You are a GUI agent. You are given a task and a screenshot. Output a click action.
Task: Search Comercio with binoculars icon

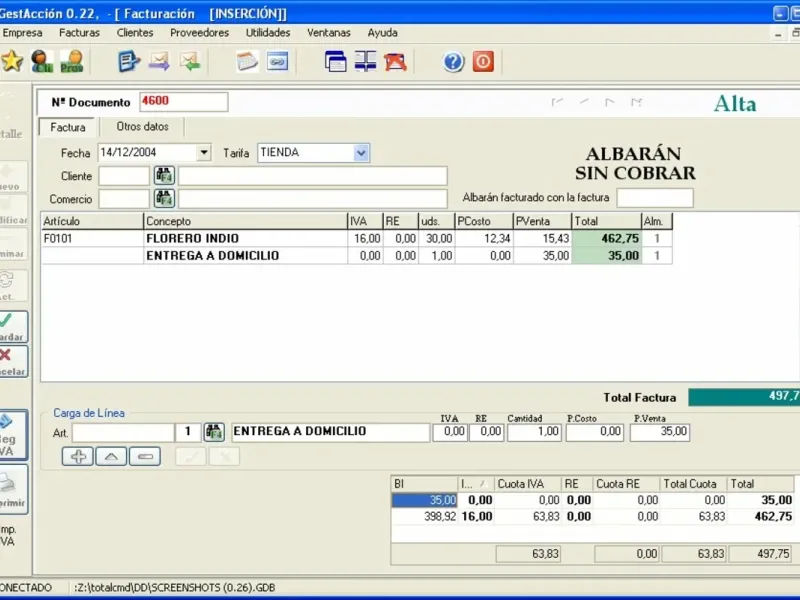click(164, 198)
